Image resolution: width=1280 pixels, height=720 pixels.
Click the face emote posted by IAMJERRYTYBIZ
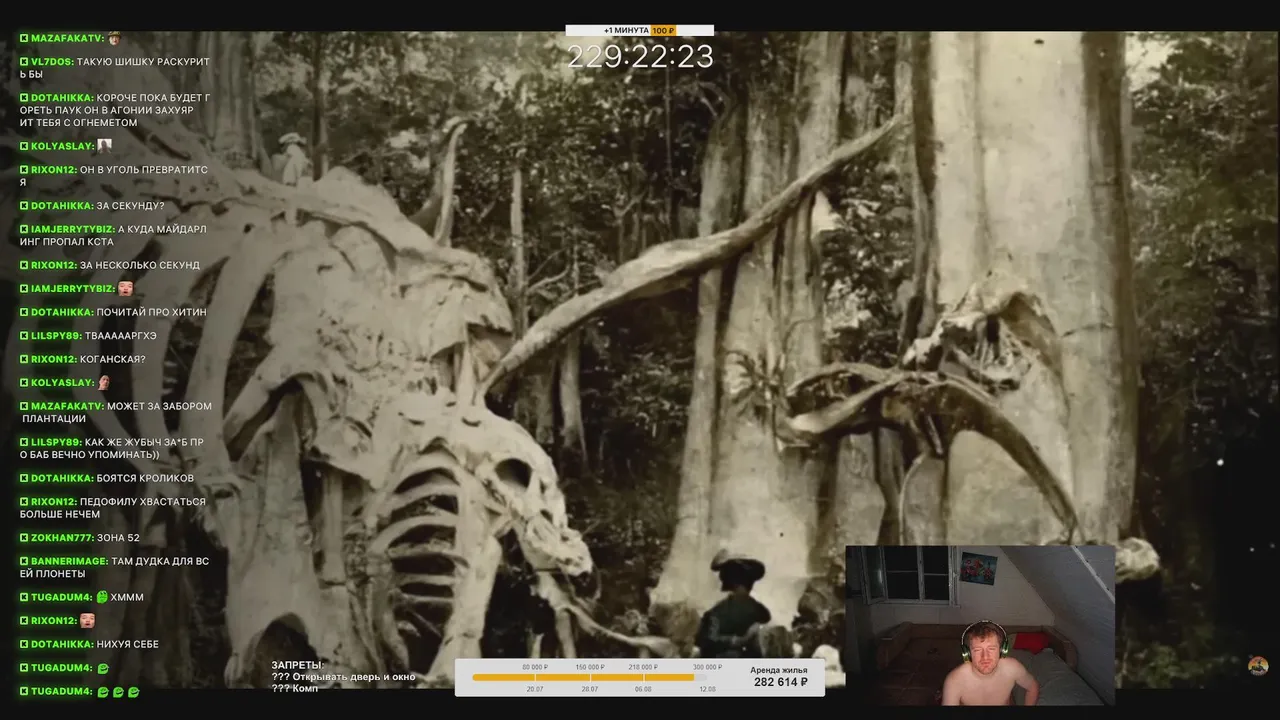tap(125, 289)
